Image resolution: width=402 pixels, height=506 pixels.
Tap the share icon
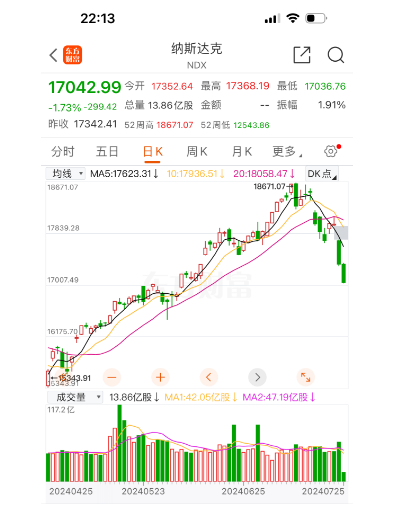click(302, 55)
